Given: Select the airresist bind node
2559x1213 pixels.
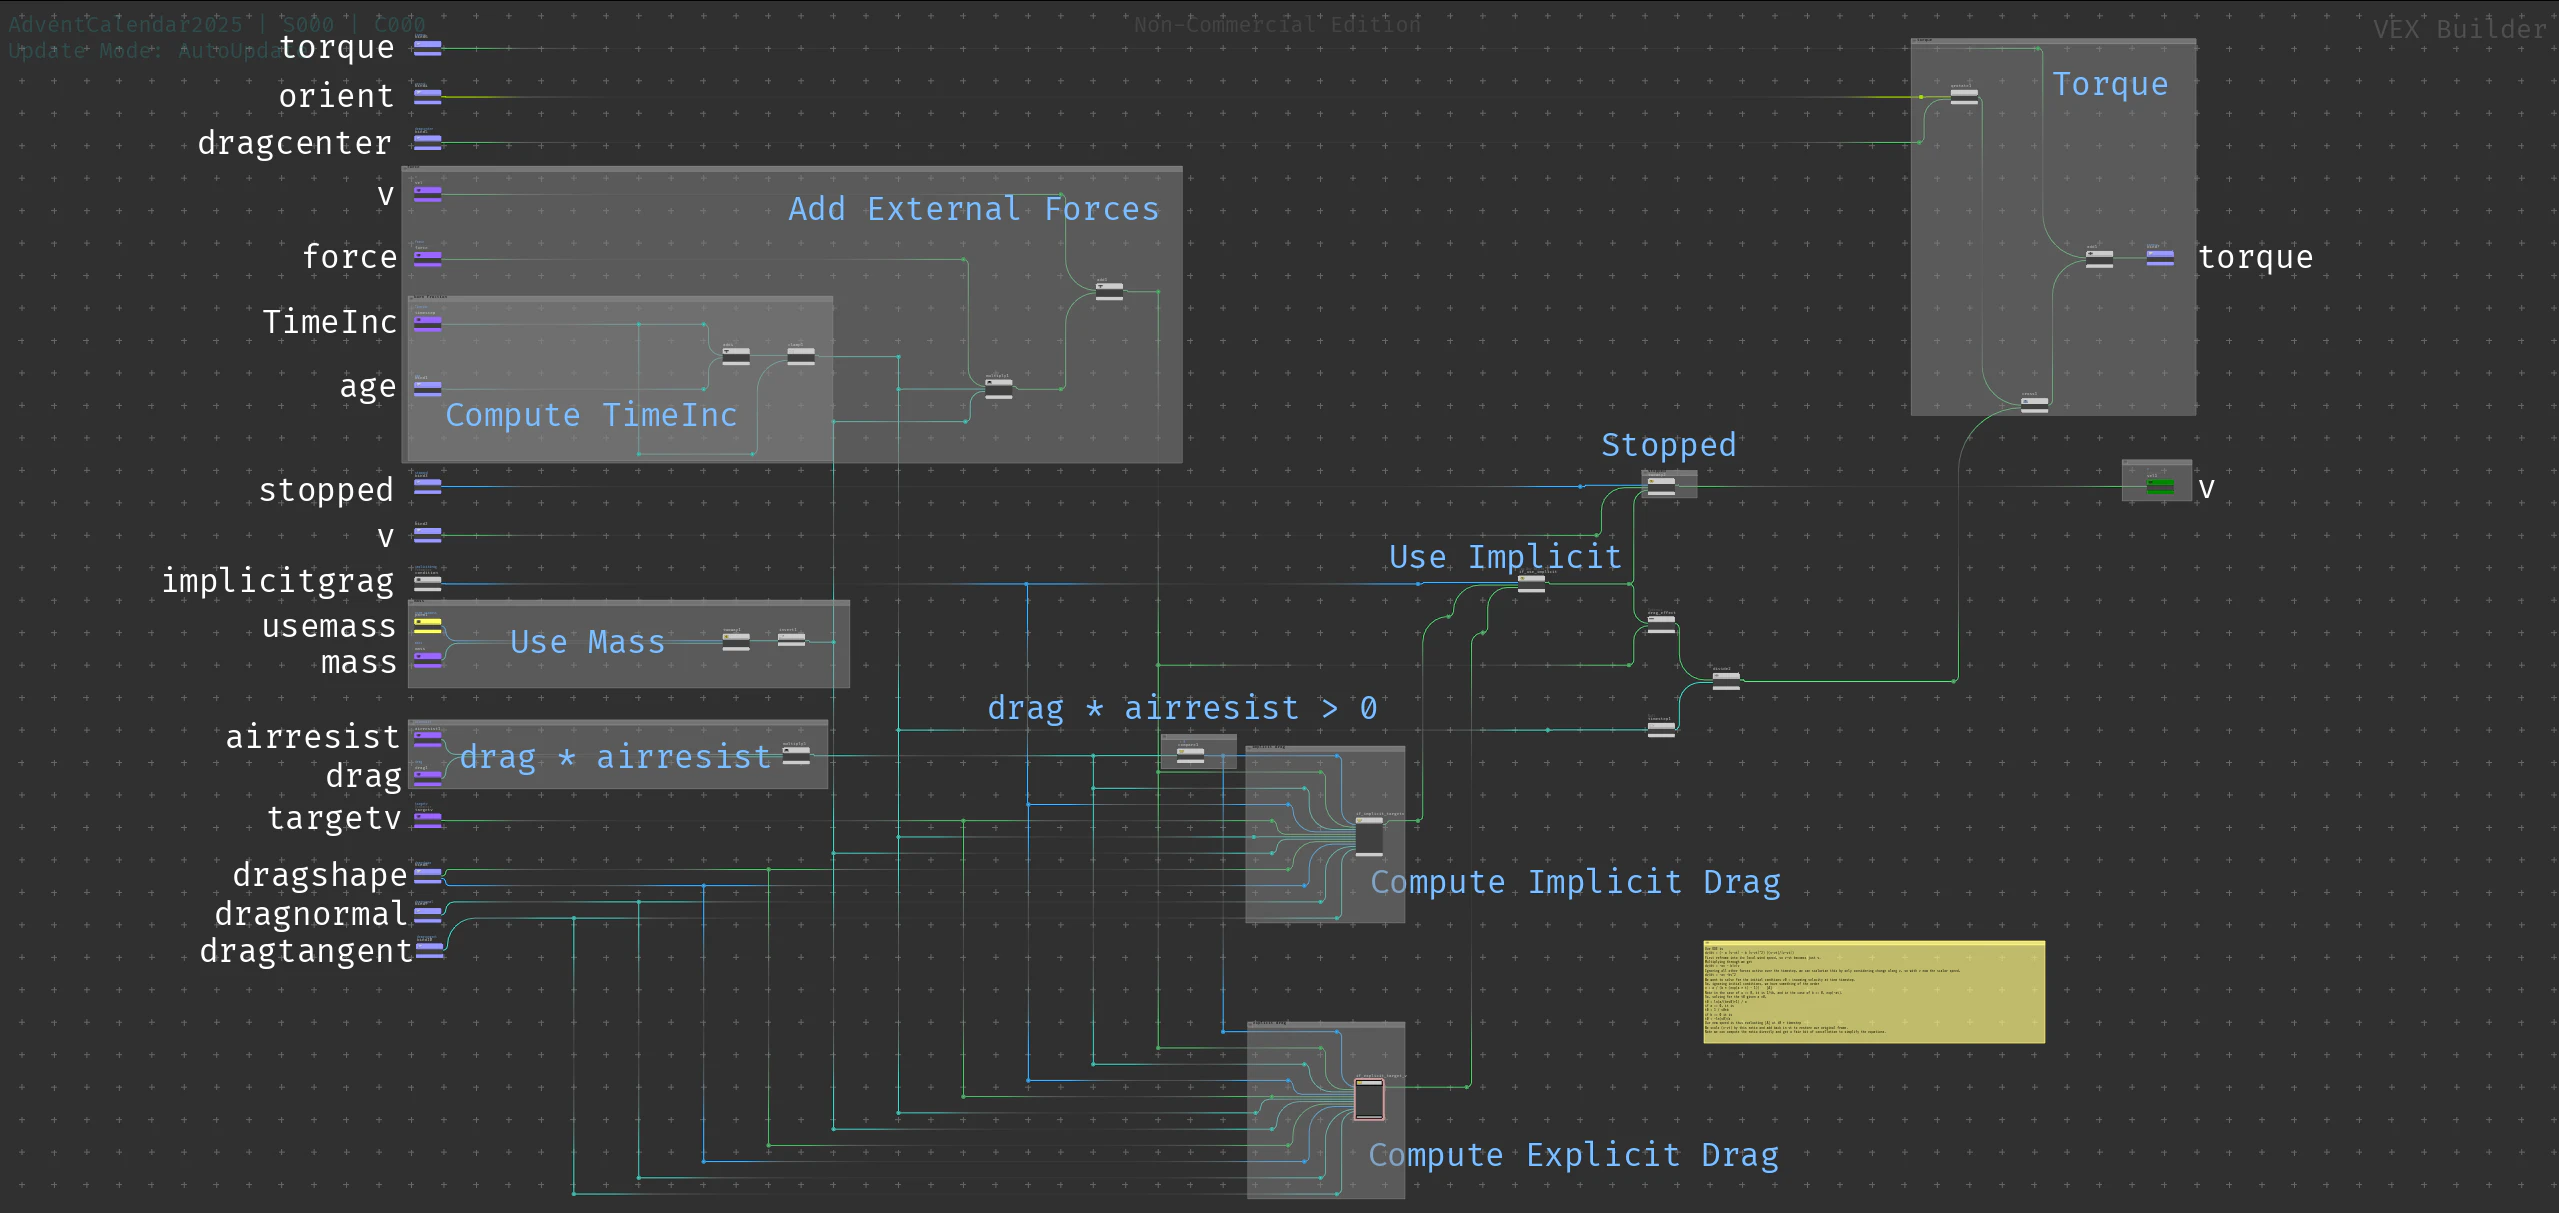Looking at the screenshot, I should 428,738.
